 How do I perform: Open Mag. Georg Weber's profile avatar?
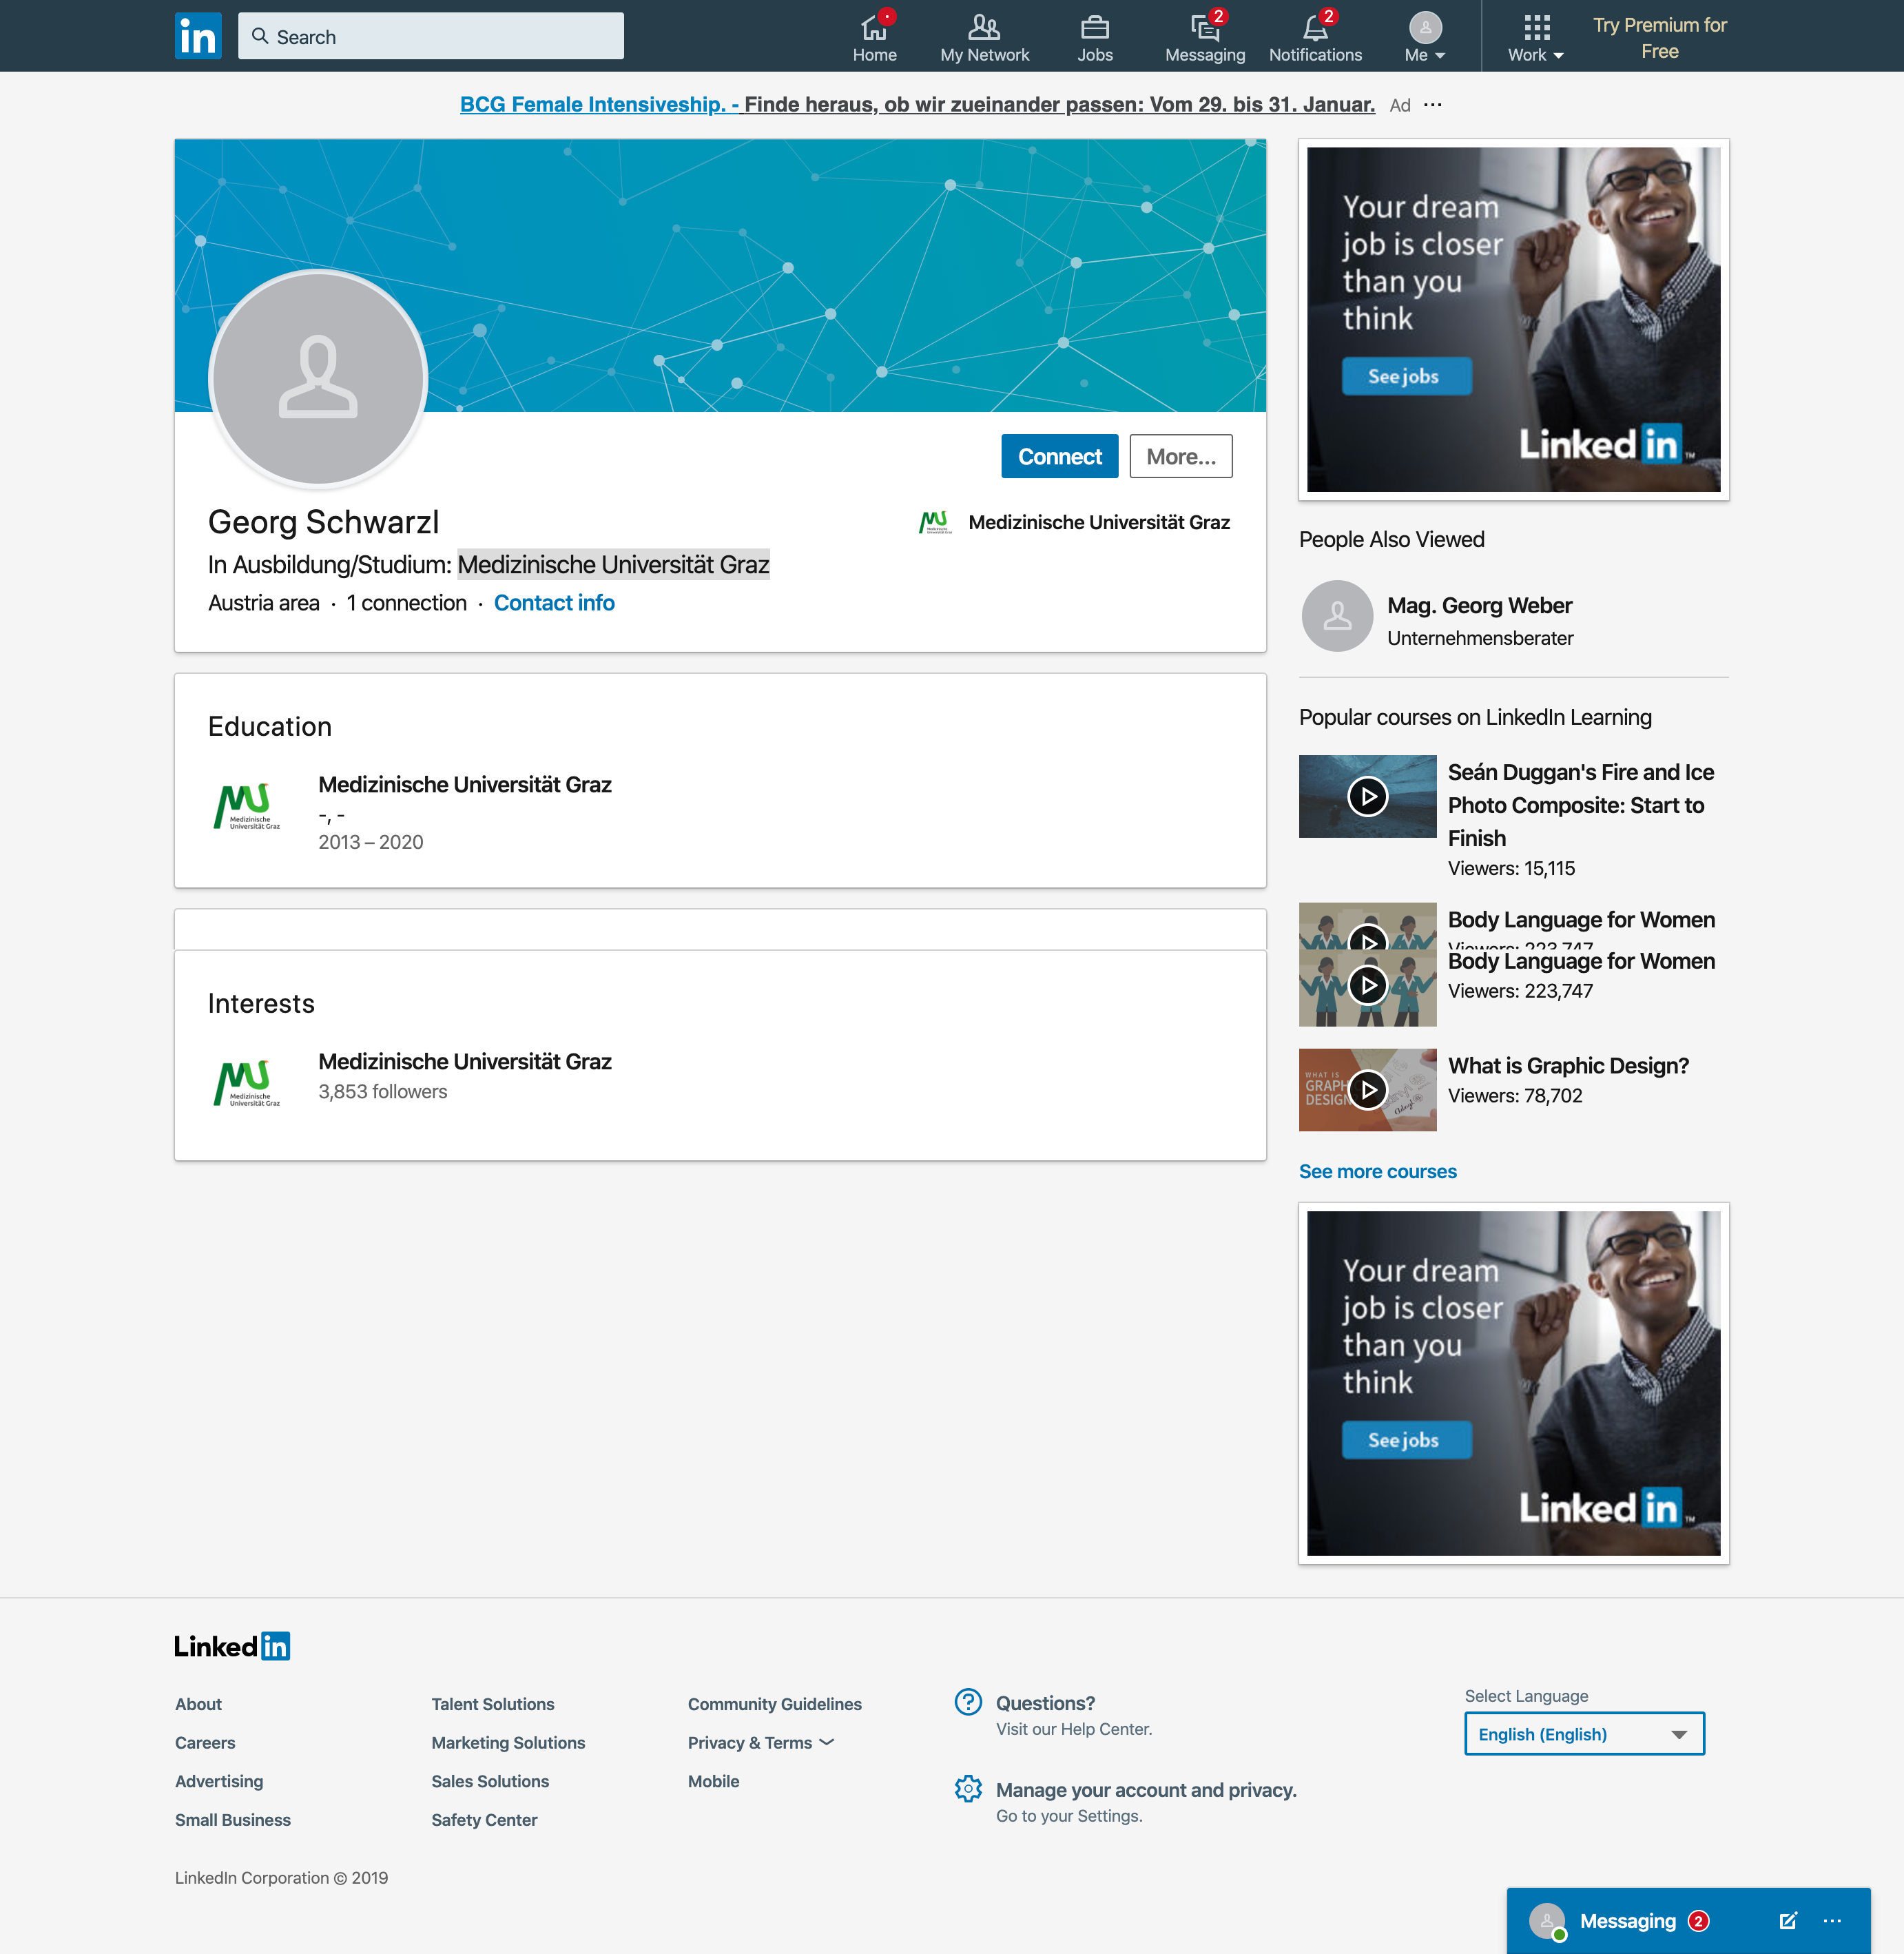1337,616
